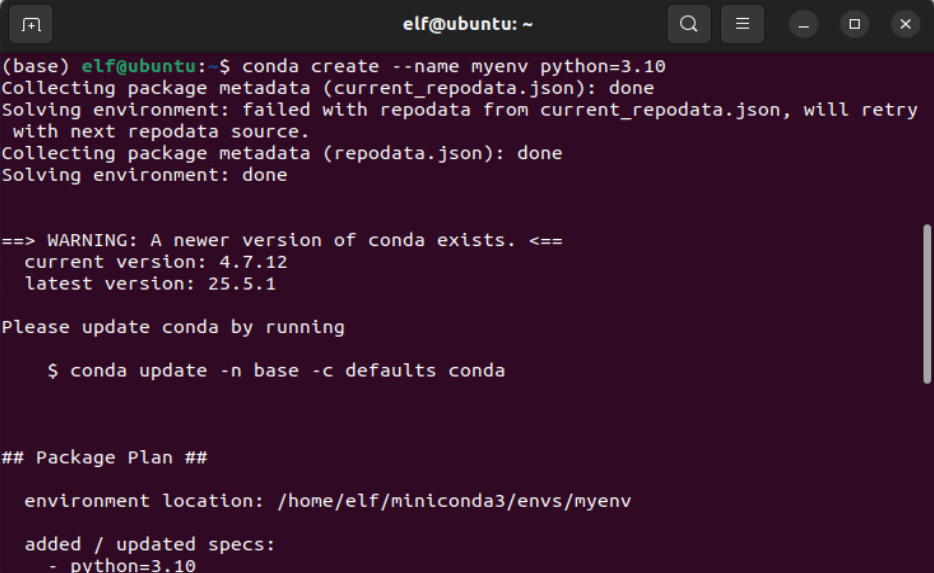Screen dimensions: 934x573
Task: Click the elf@ubuntu window title
Action: coord(466,24)
